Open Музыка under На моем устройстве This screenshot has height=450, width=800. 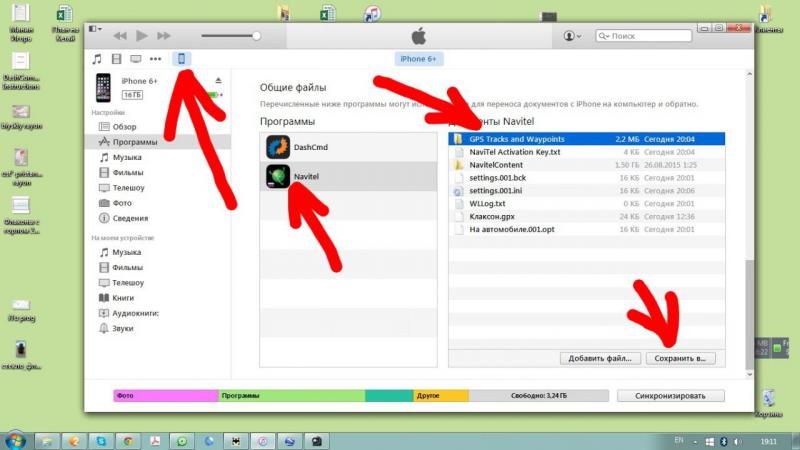point(127,252)
